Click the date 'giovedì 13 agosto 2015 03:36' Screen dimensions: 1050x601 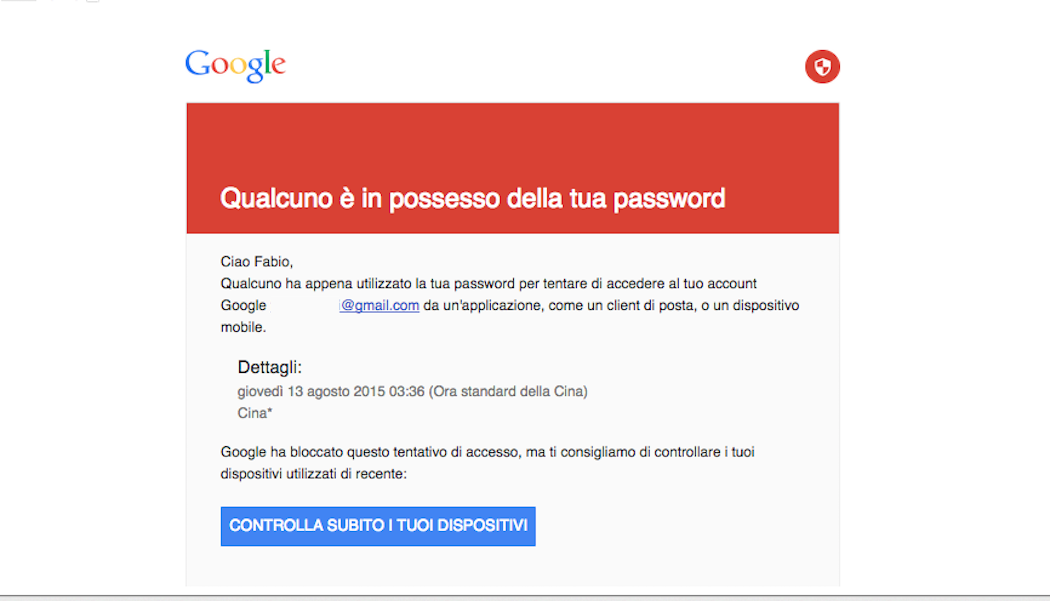click(331, 391)
